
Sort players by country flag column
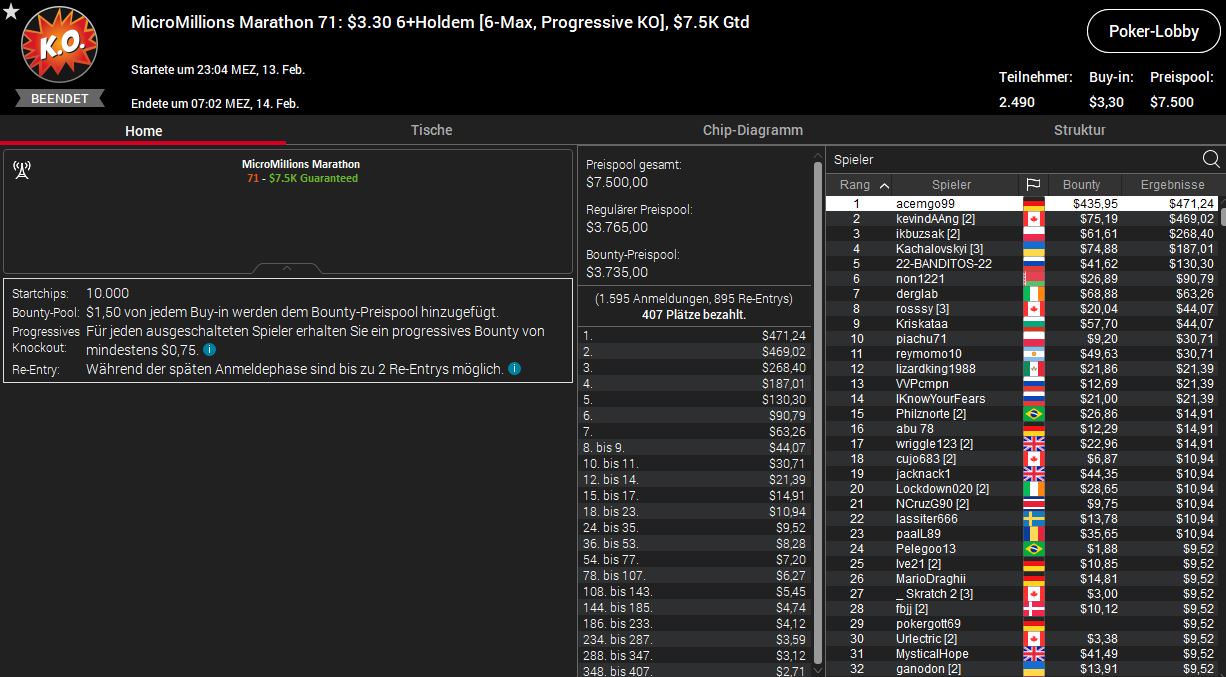[x=1033, y=185]
